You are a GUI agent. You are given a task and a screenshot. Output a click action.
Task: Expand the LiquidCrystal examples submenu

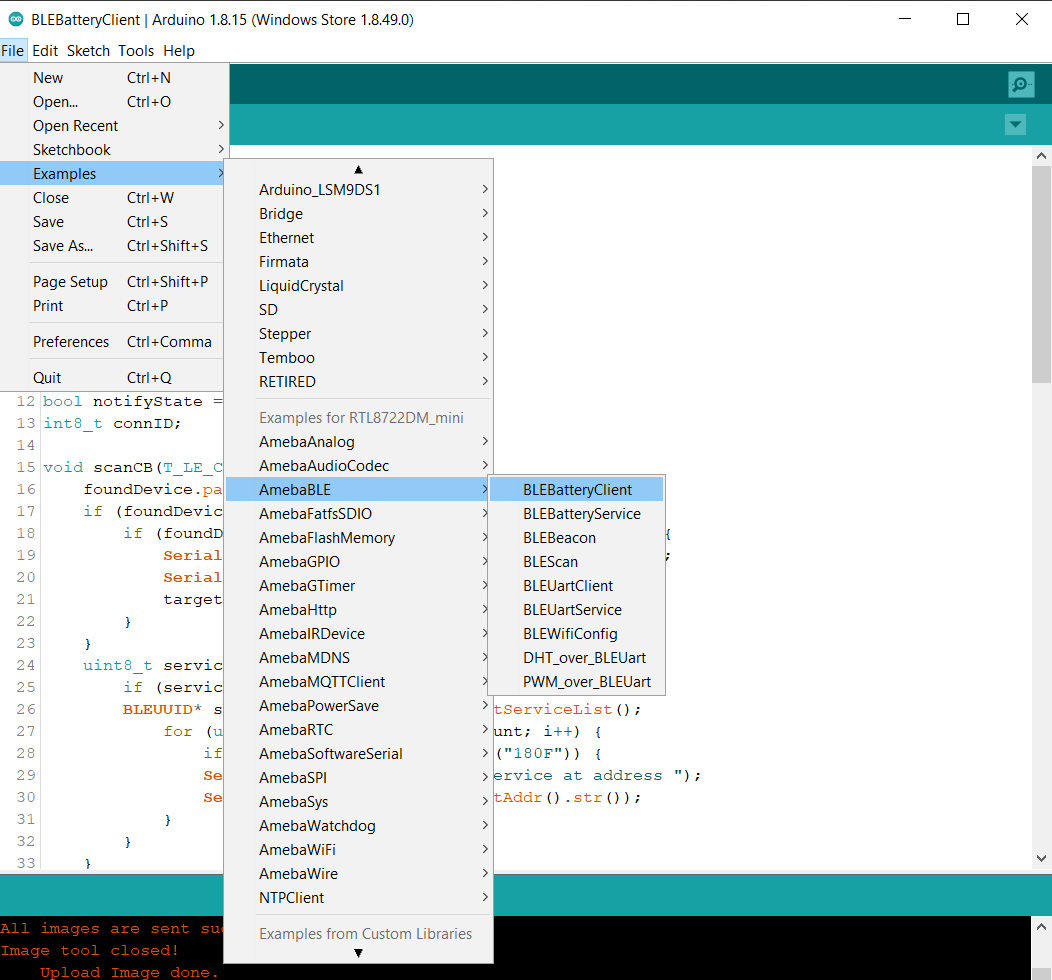click(x=358, y=286)
